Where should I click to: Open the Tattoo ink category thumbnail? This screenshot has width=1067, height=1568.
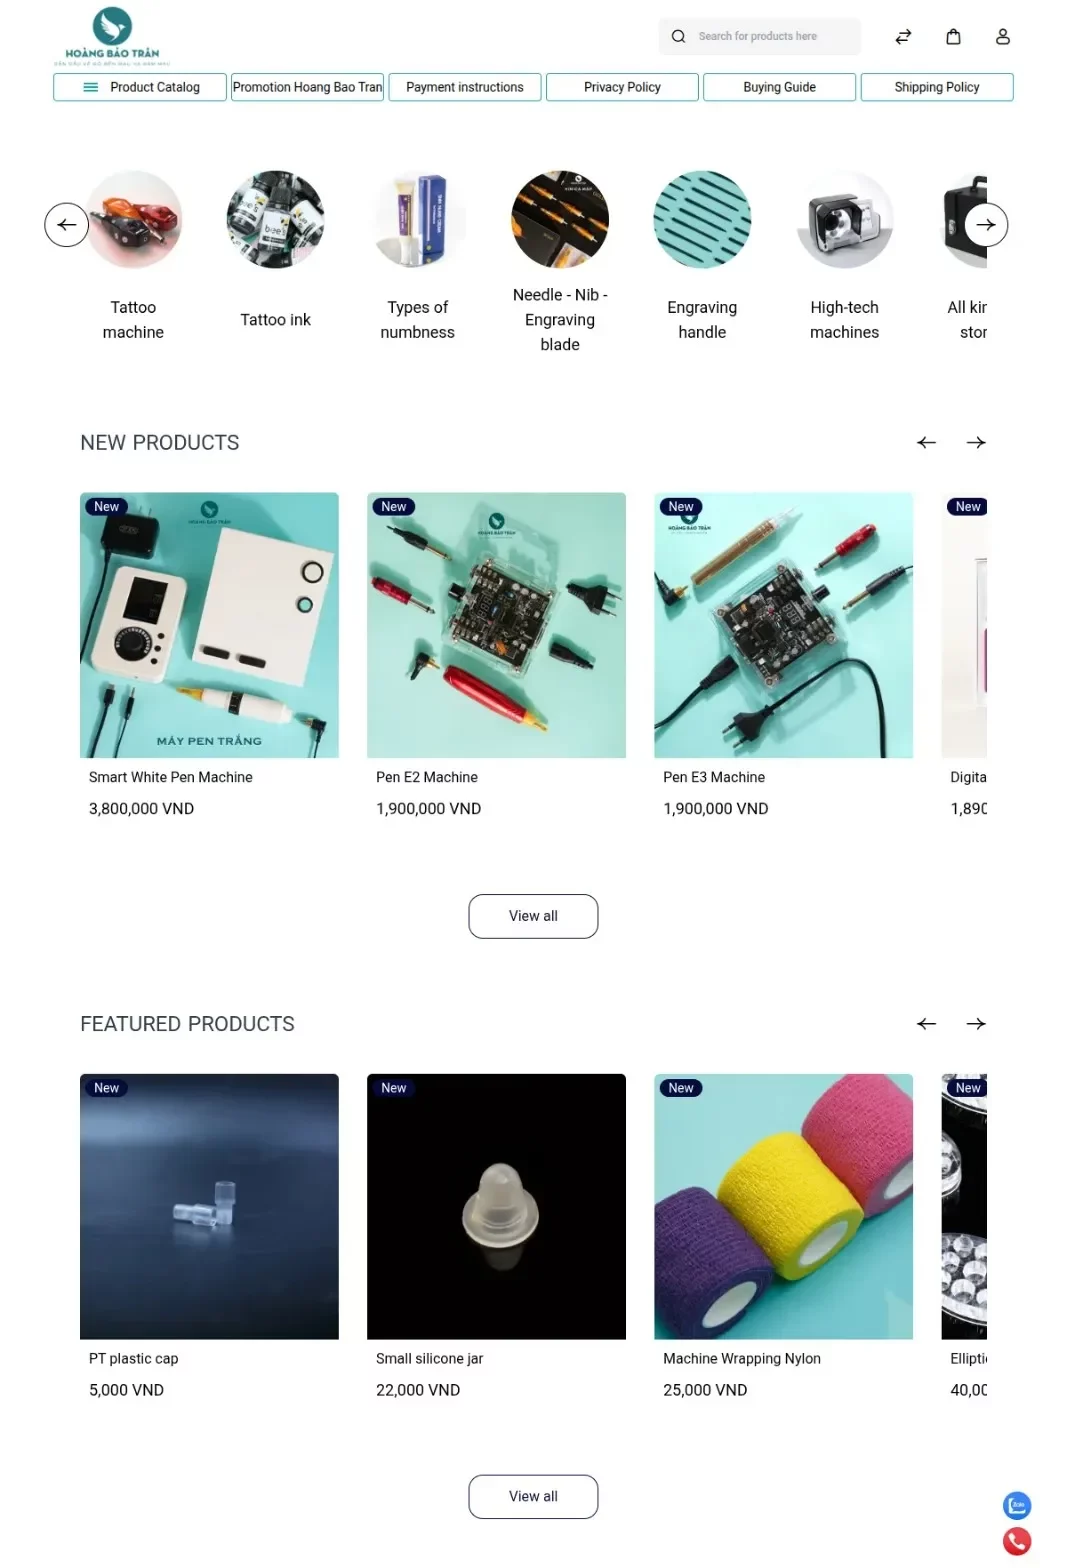[x=276, y=220]
